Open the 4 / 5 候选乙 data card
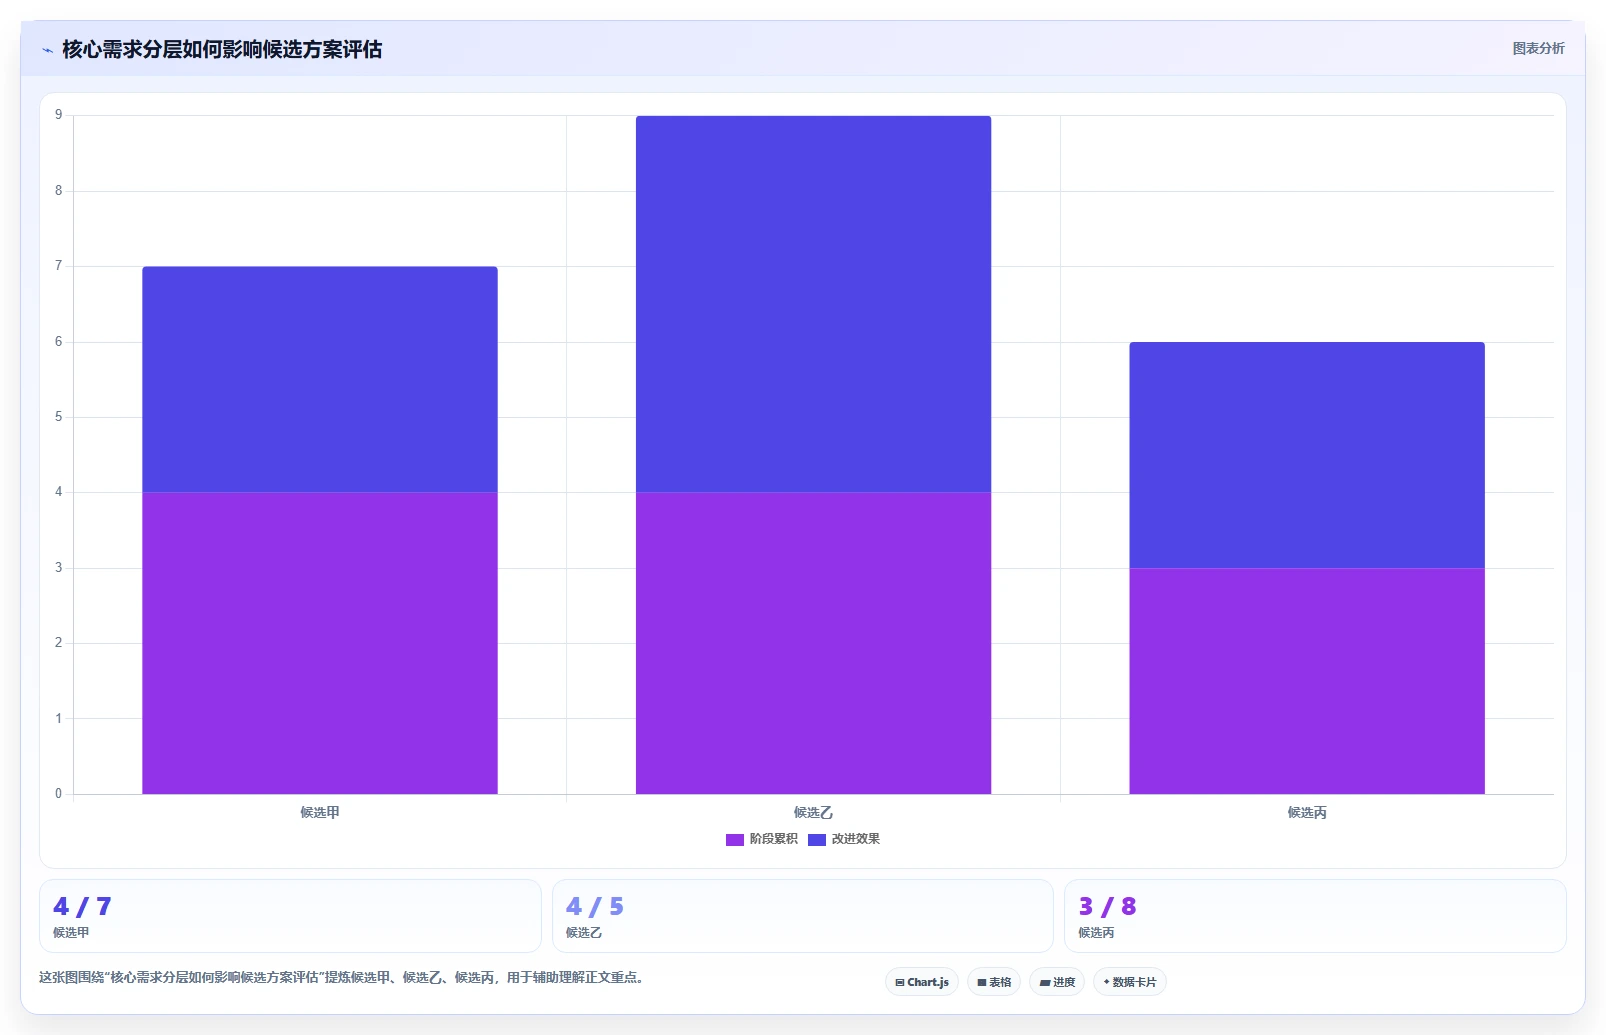This screenshot has width=1606, height=1035. pyautogui.click(x=803, y=916)
